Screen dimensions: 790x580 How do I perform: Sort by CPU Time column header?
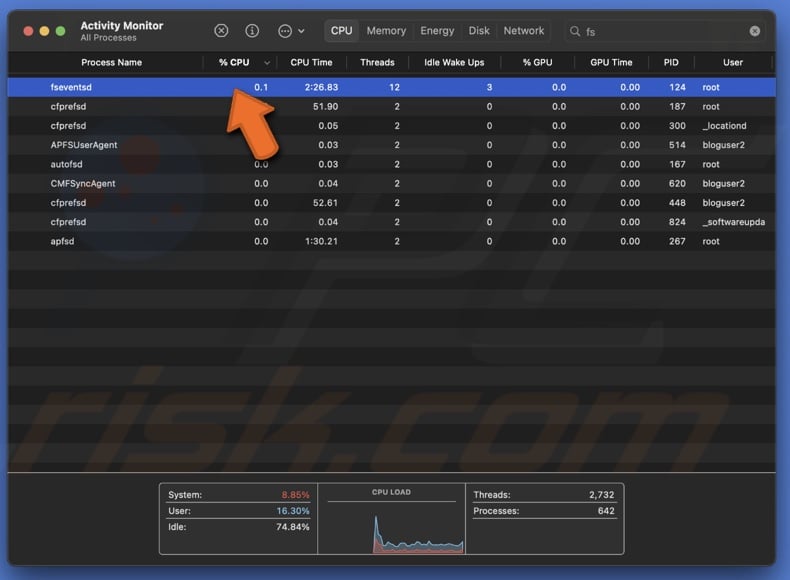point(311,62)
